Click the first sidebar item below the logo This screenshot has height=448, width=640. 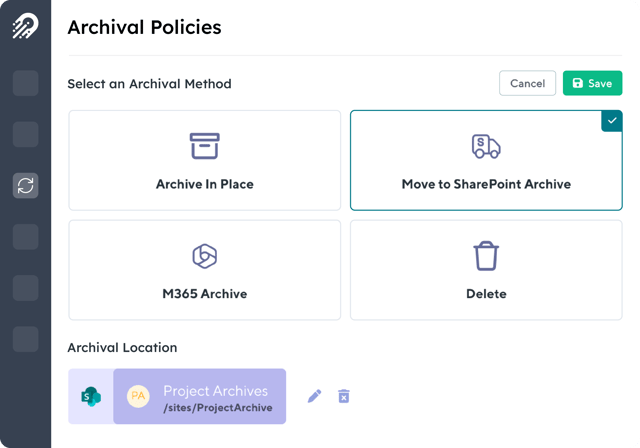25,83
